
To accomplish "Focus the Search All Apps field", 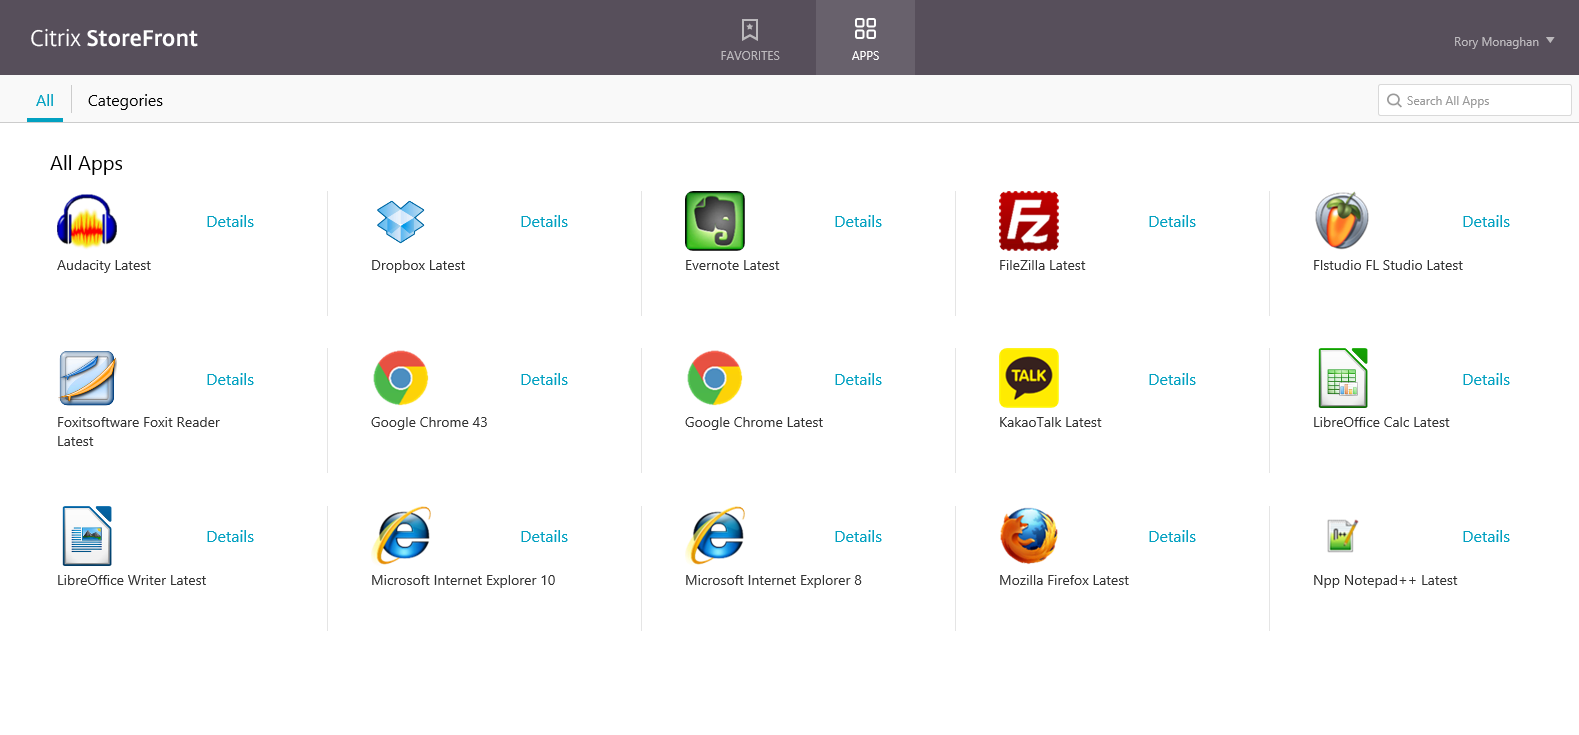I will [x=1474, y=100].
